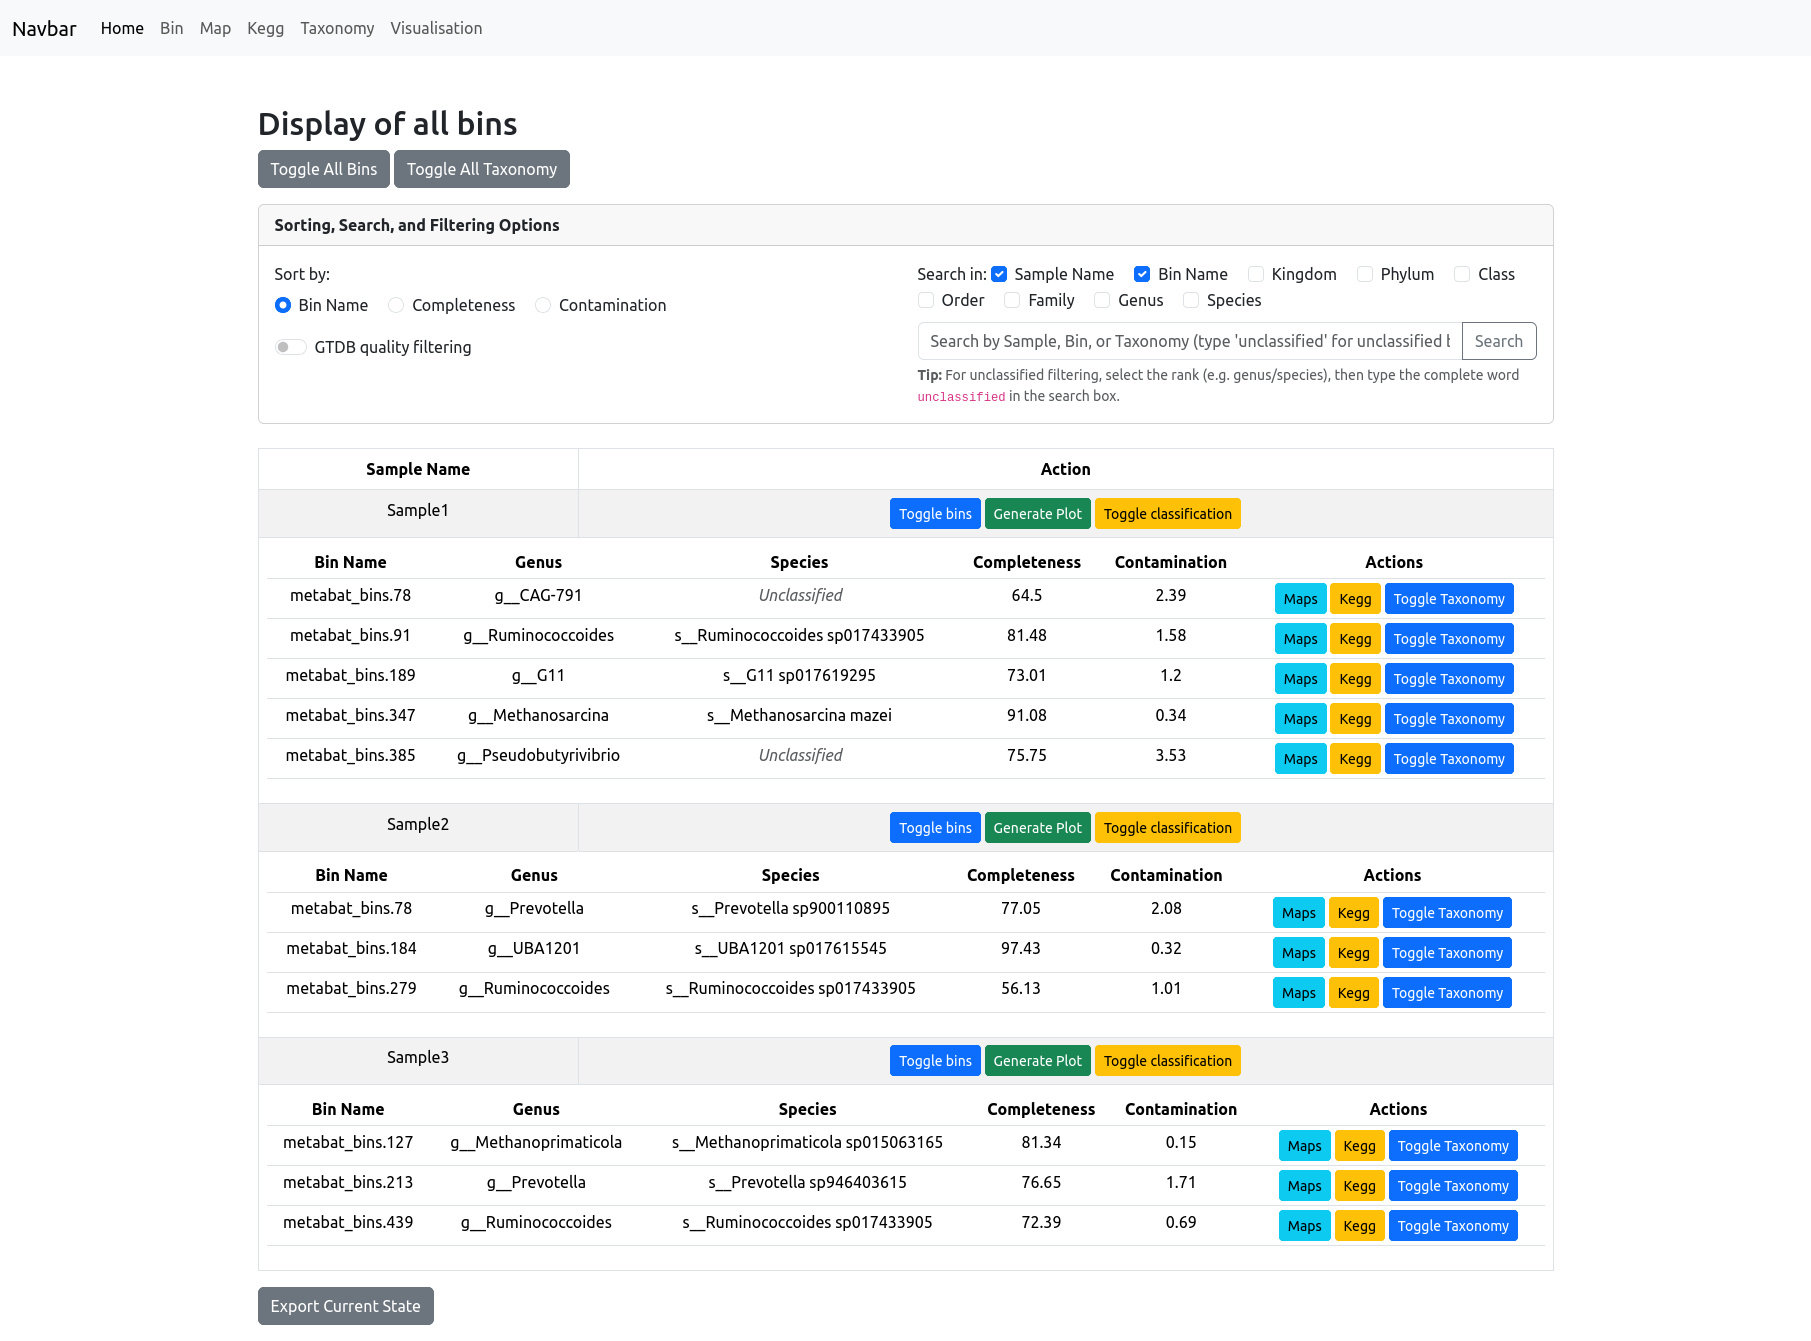Open the Taxonomy navbar link
Image resolution: width=1811 pixels, height=1341 pixels.
click(337, 28)
